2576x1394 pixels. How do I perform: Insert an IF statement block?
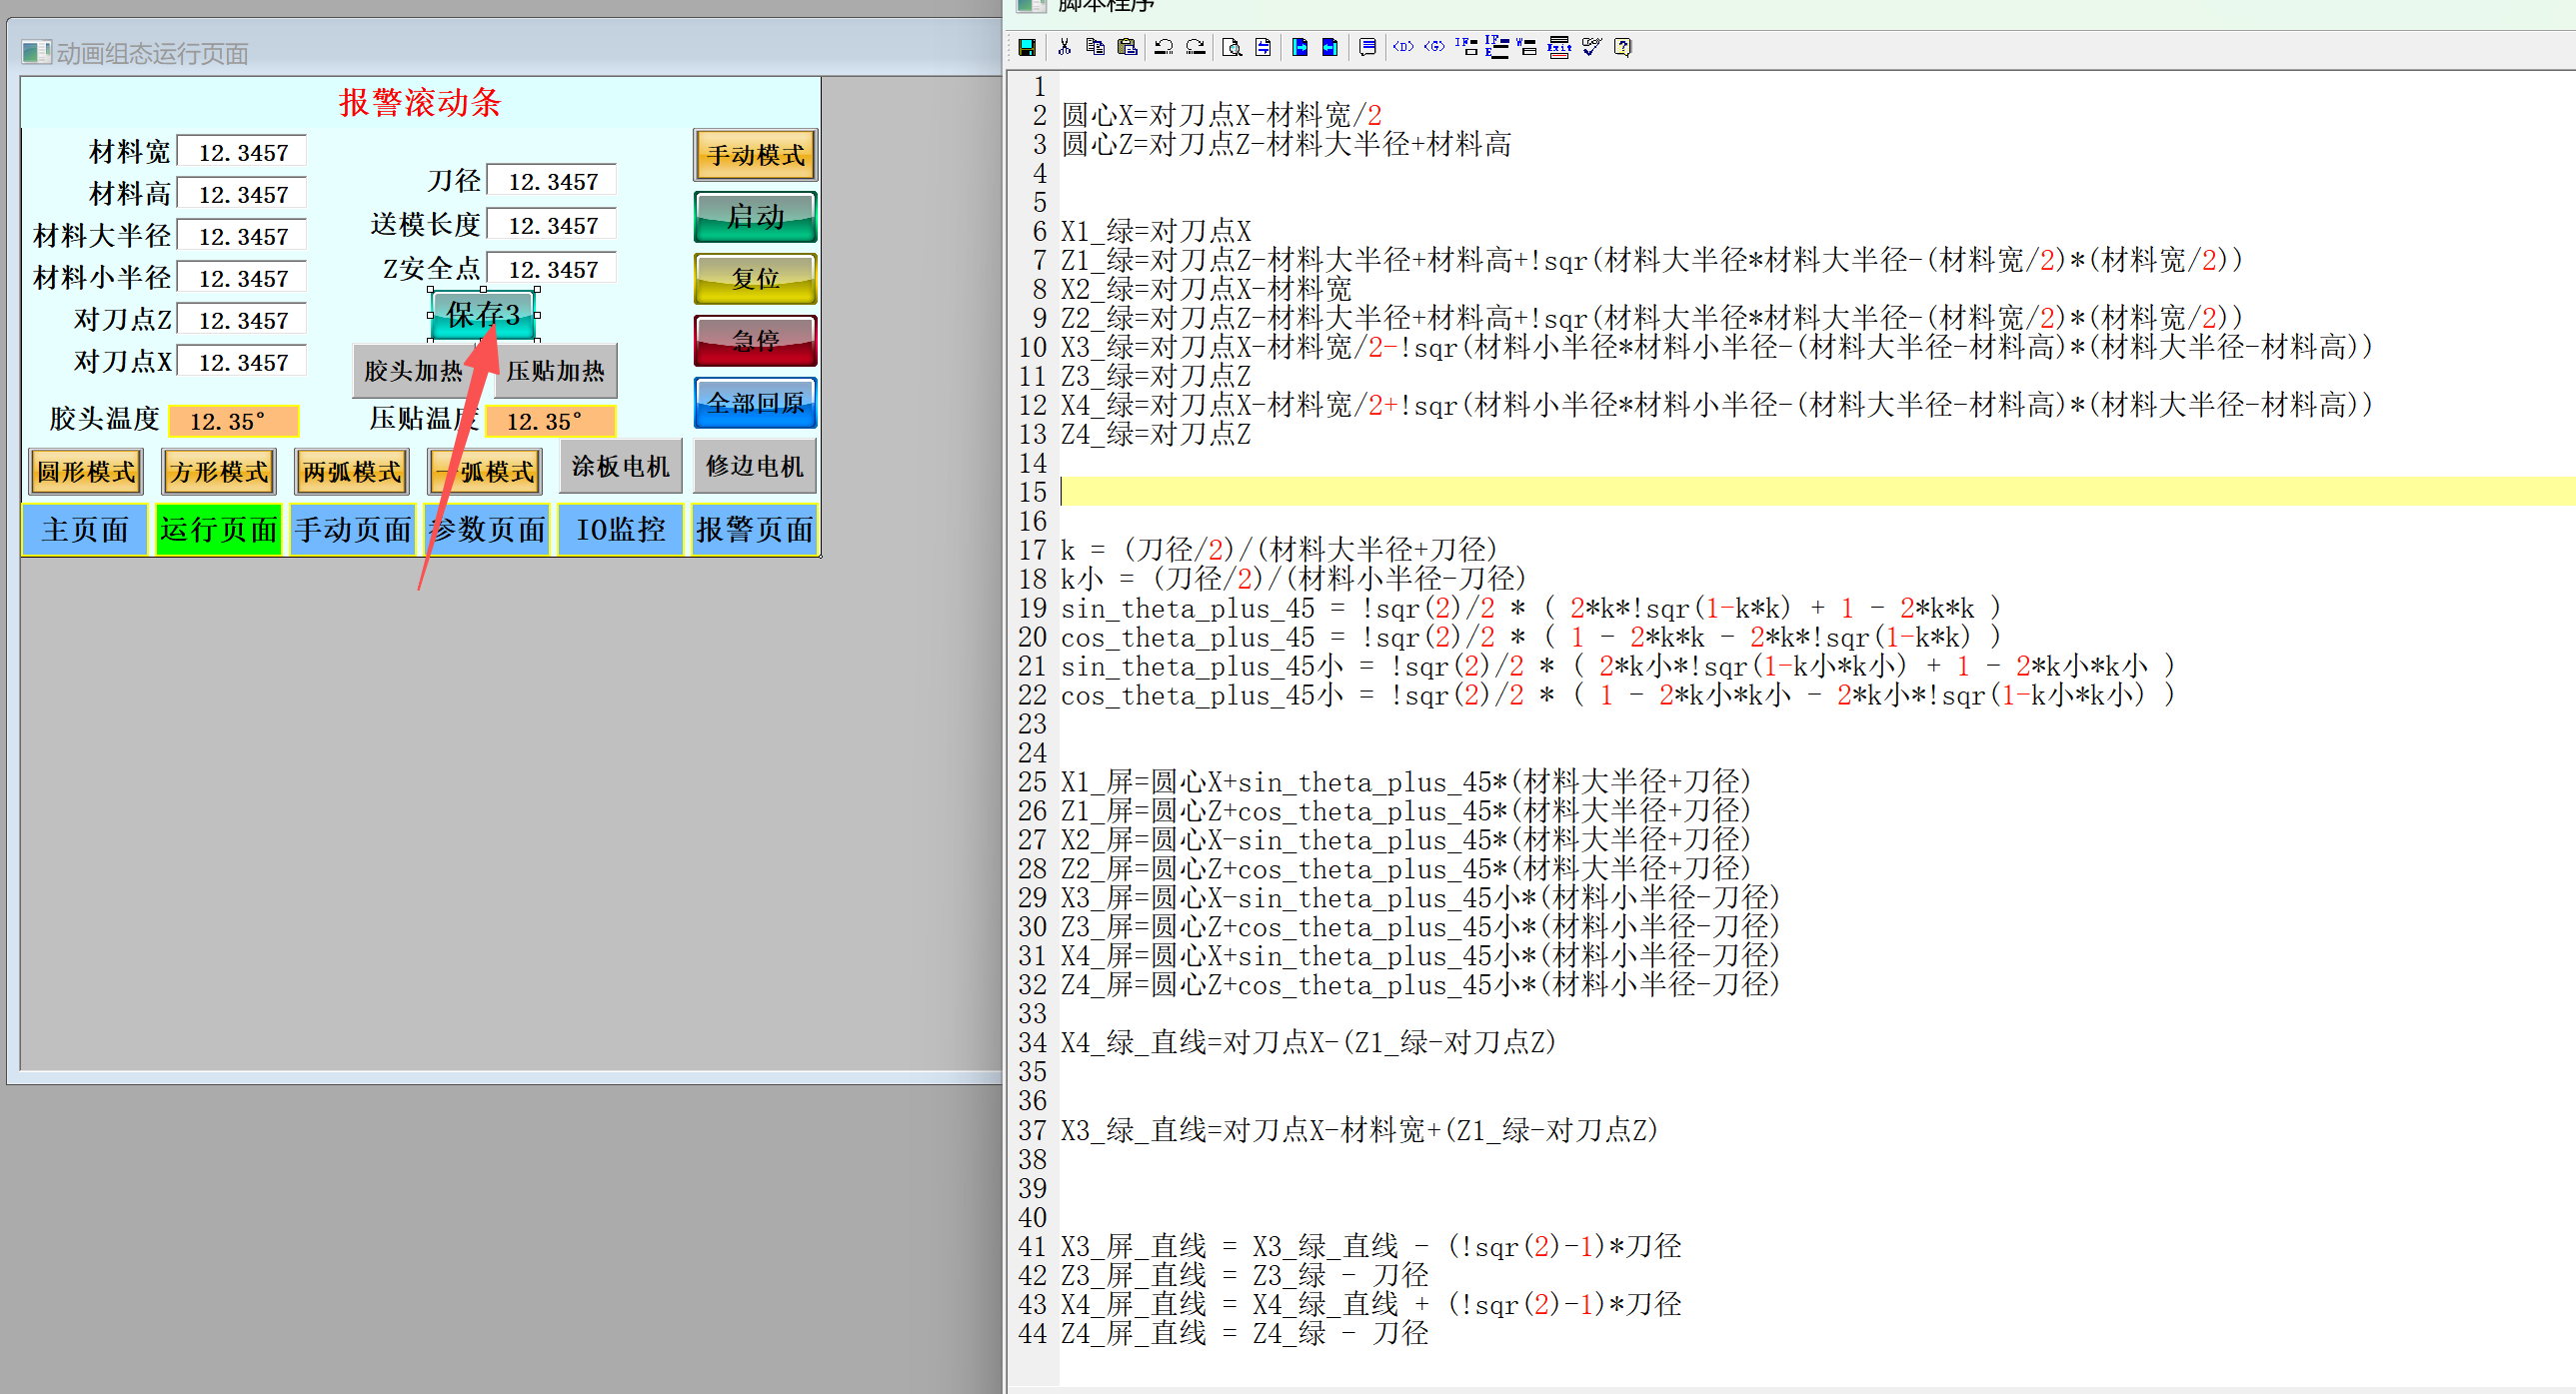(x=1466, y=47)
